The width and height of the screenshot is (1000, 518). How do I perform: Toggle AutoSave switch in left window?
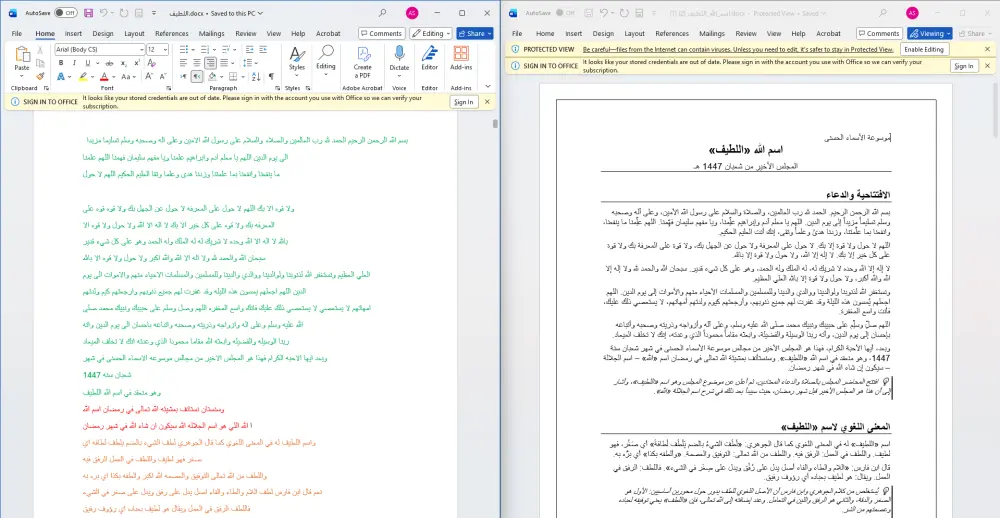(x=66, y=13)
